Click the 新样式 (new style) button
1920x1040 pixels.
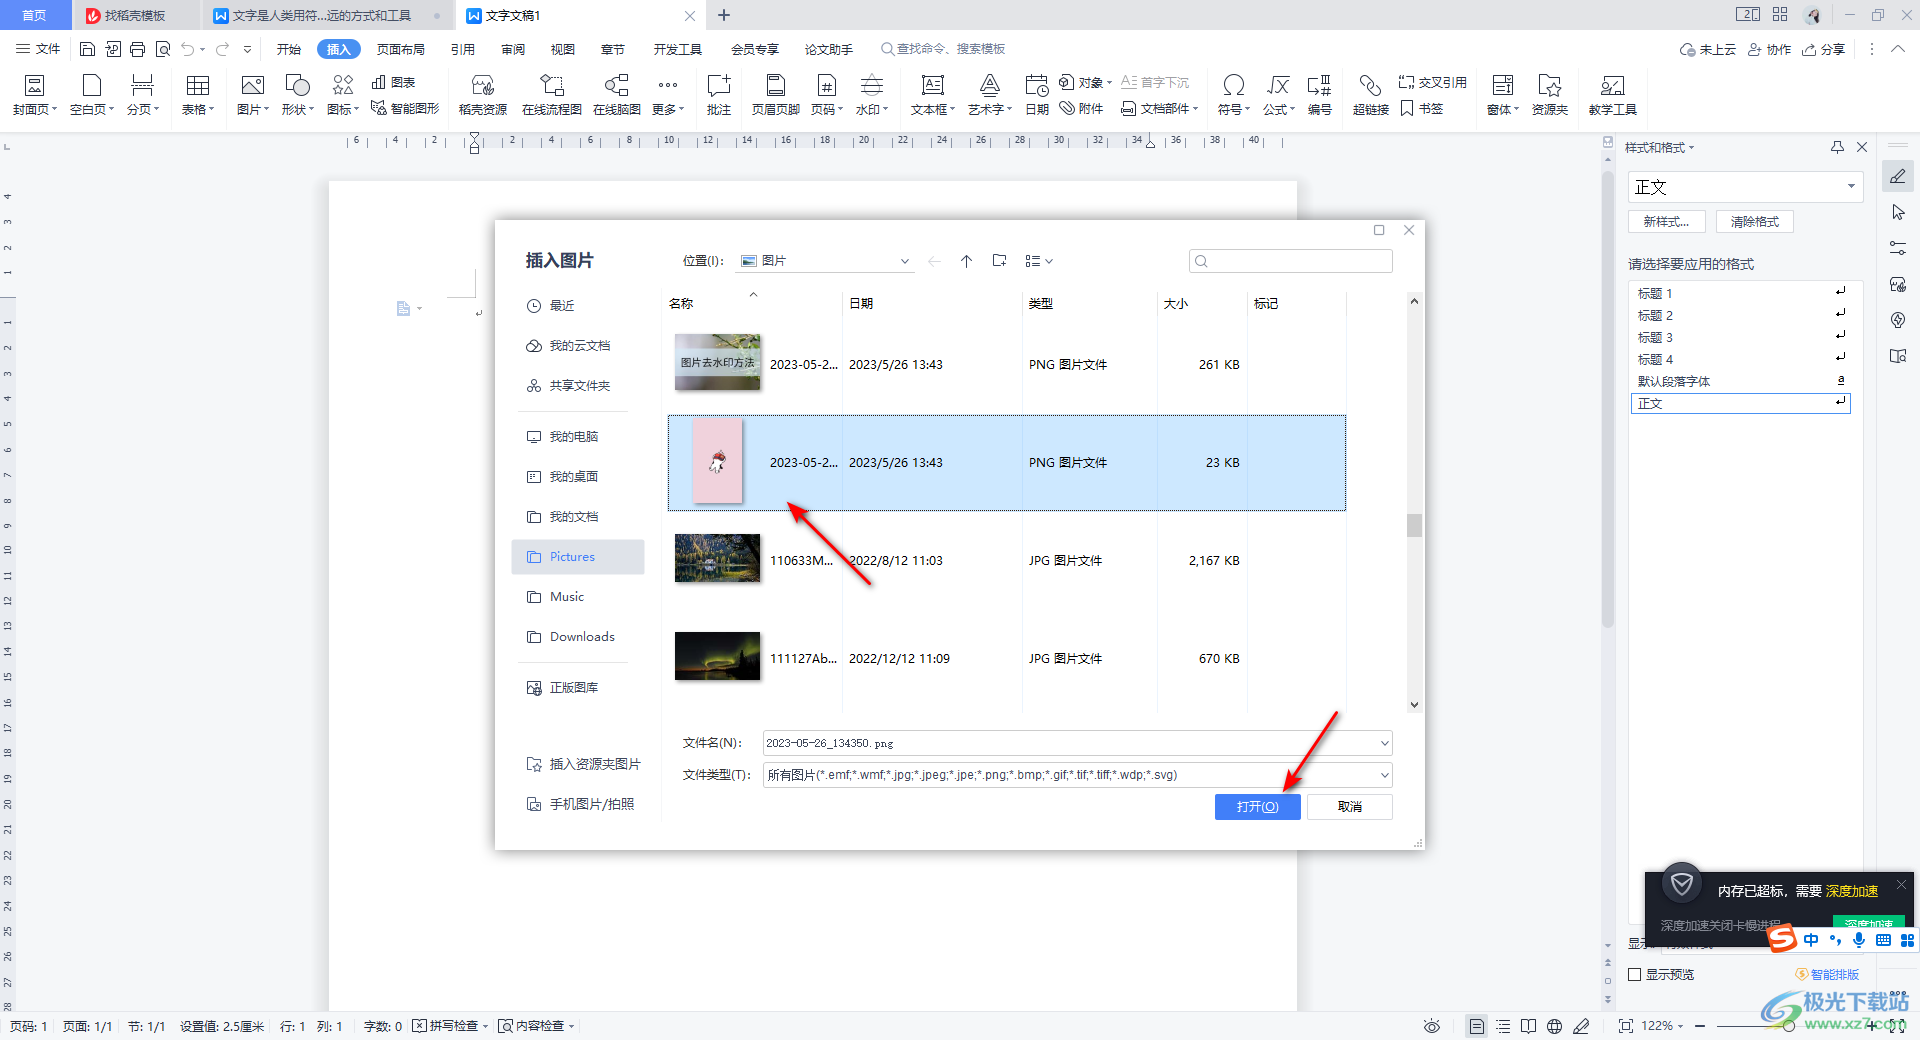1666,222
